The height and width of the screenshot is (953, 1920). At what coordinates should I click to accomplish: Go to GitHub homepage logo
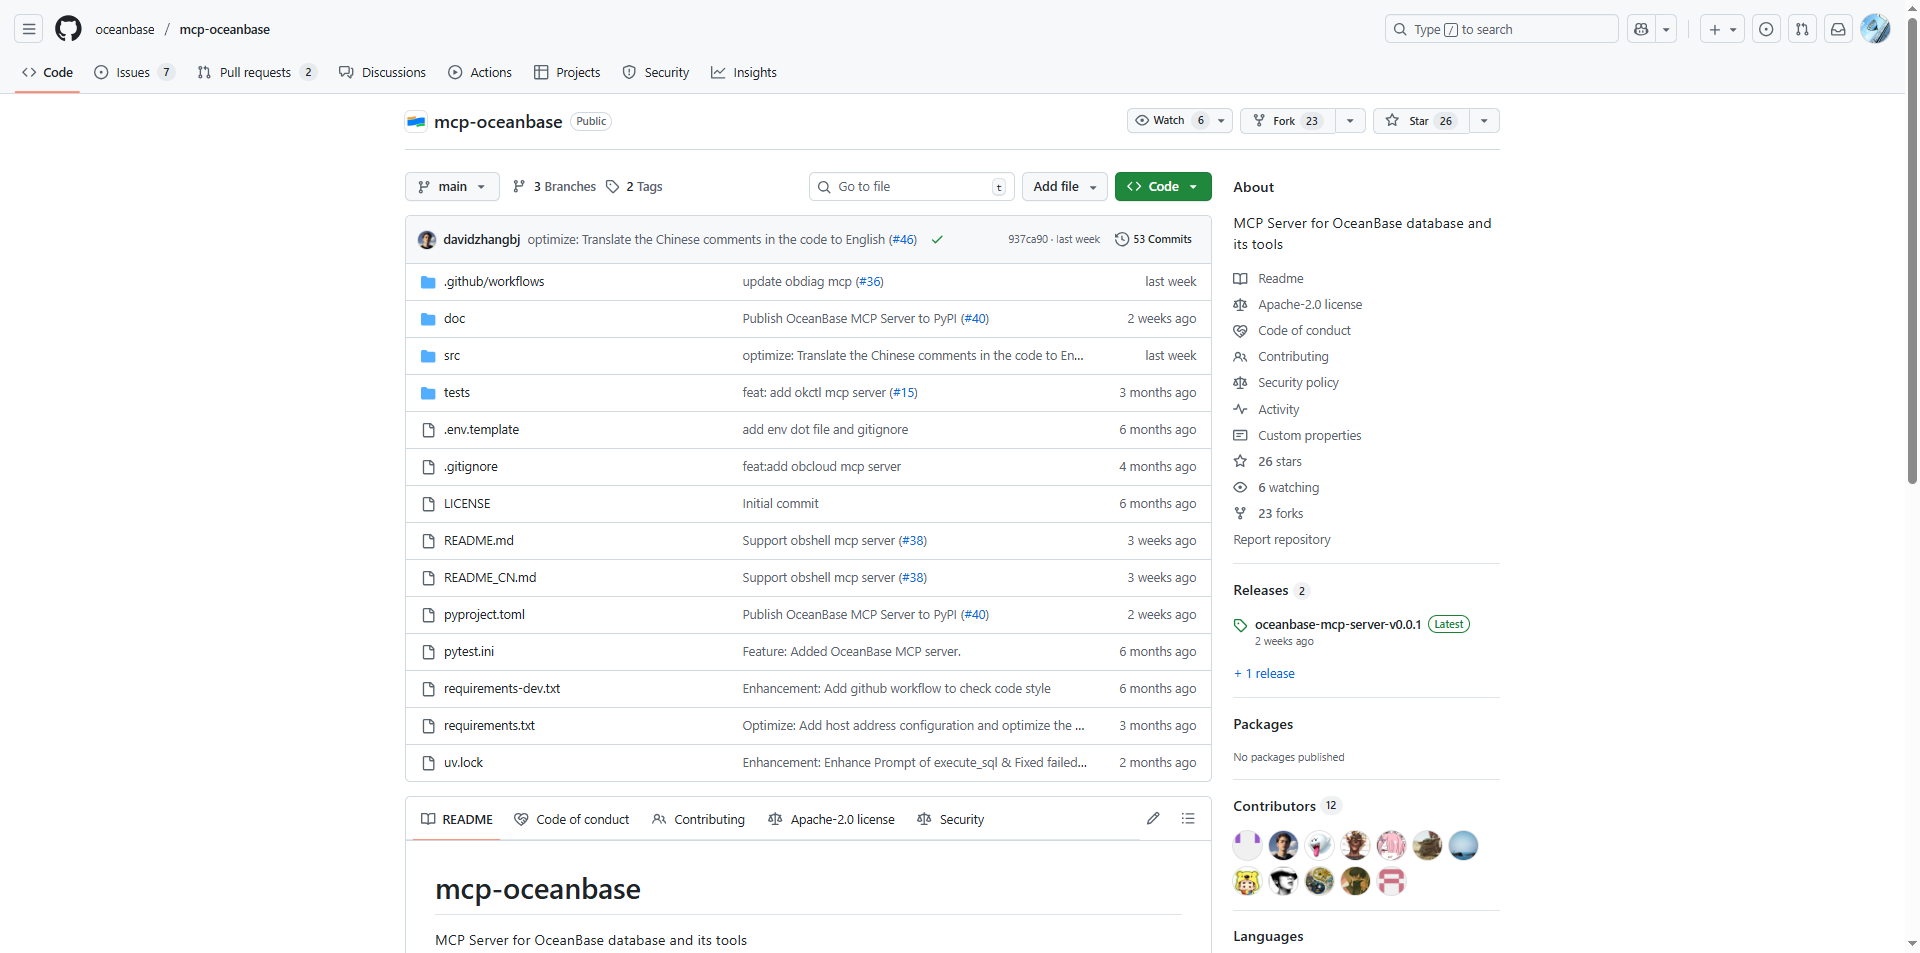click(68, 29)
